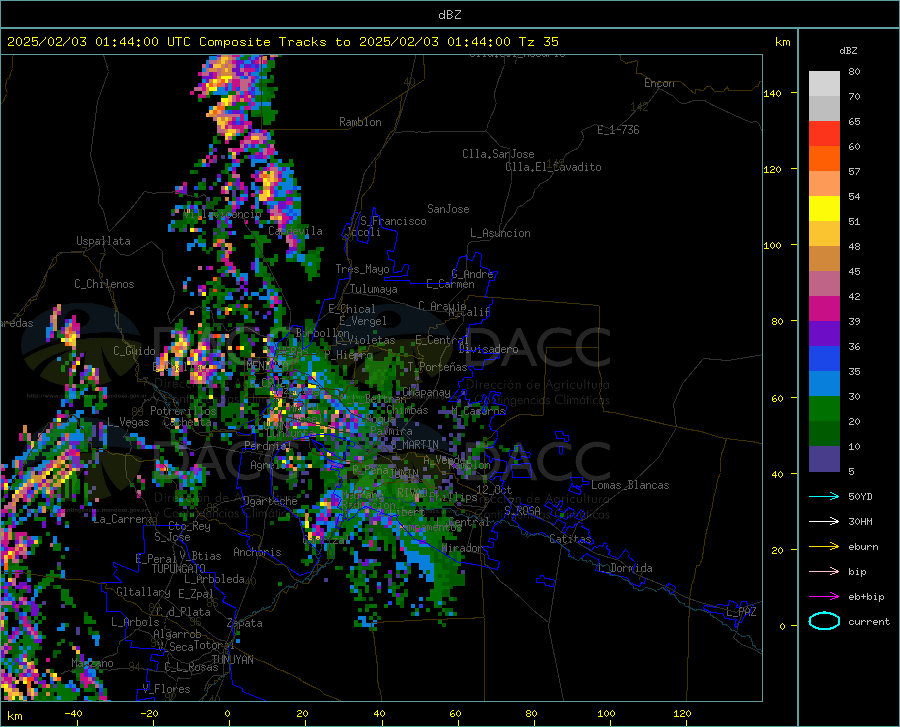This screenshot has width=900, height=727.
Task: Click the Clla.El_Cavadito map label
Action: pyautogui.click(x=553, y=167)
